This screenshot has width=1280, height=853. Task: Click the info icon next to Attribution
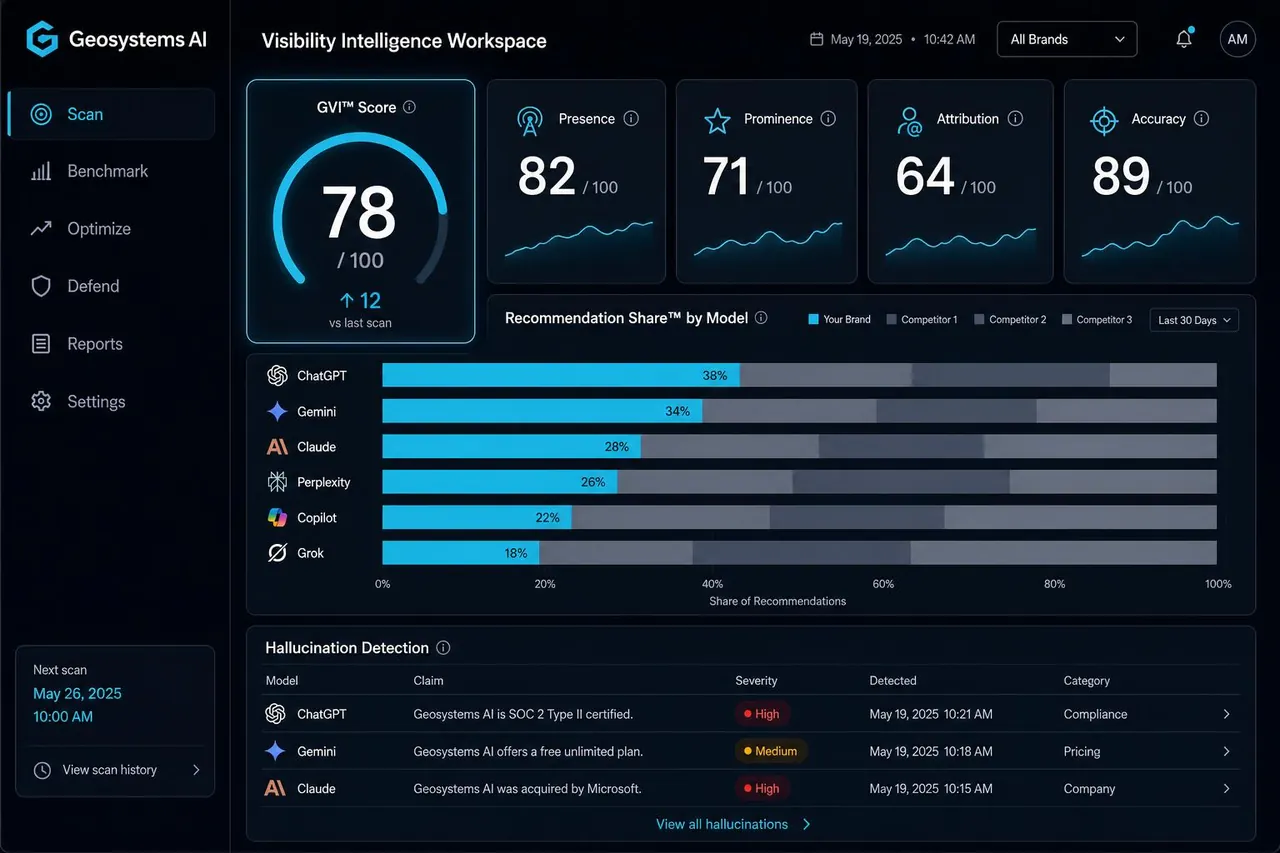tap(1015, 118)
